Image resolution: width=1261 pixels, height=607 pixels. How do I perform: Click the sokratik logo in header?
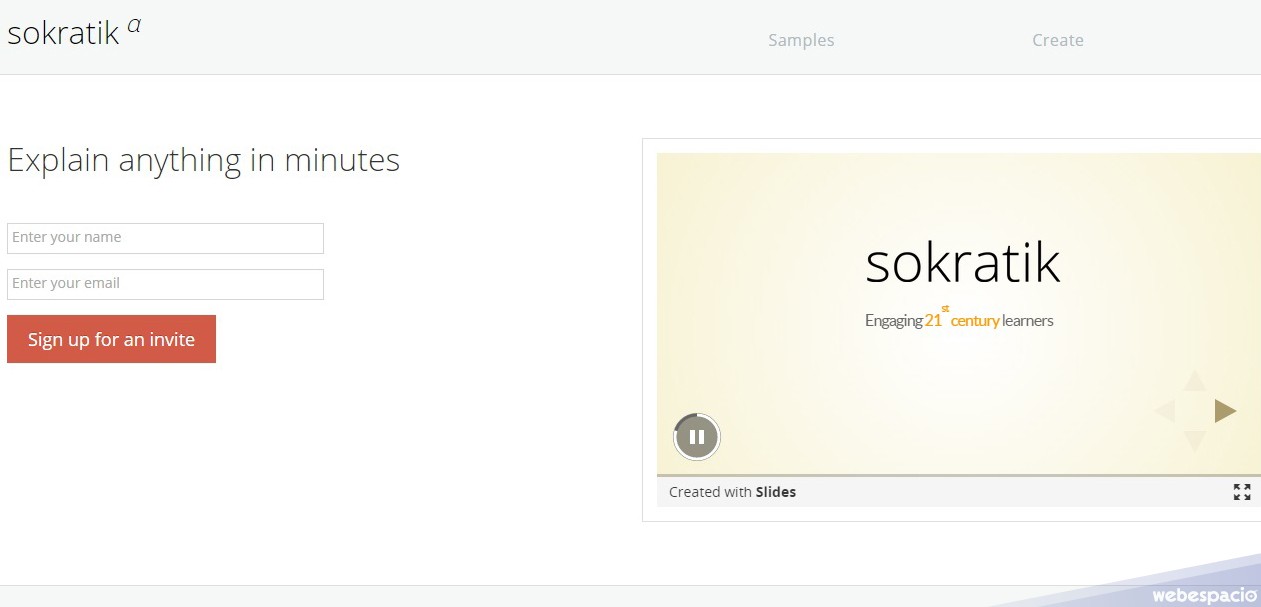(64, 35)
